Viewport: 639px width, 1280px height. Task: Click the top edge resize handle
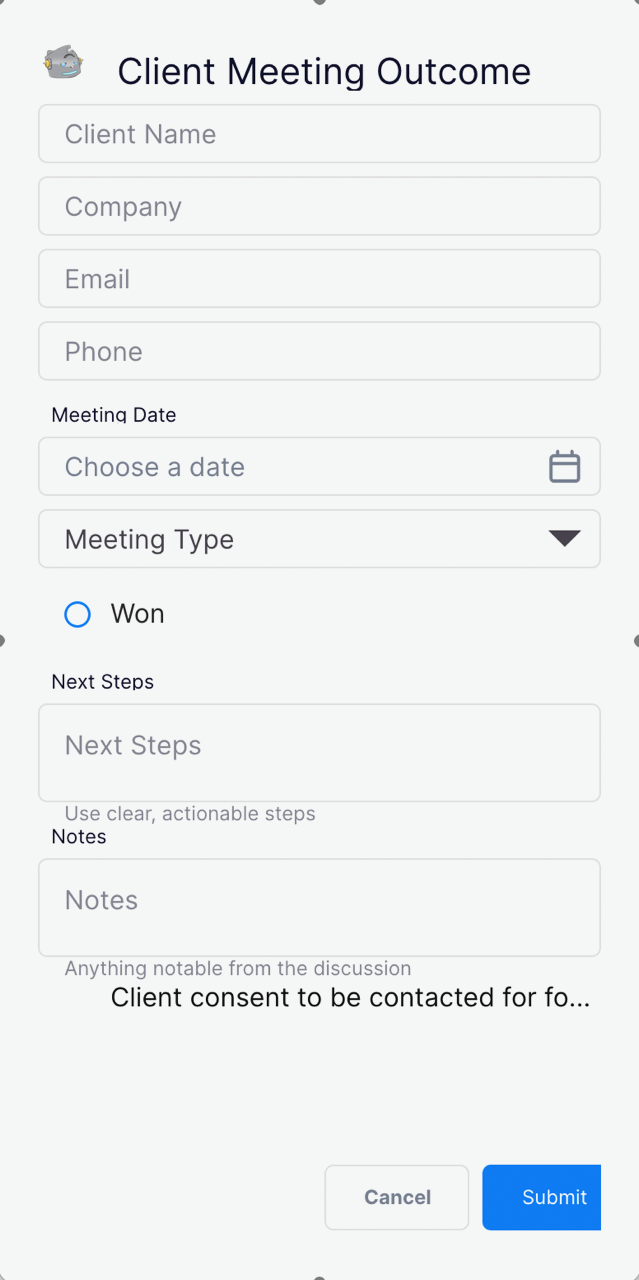point(319,2)
